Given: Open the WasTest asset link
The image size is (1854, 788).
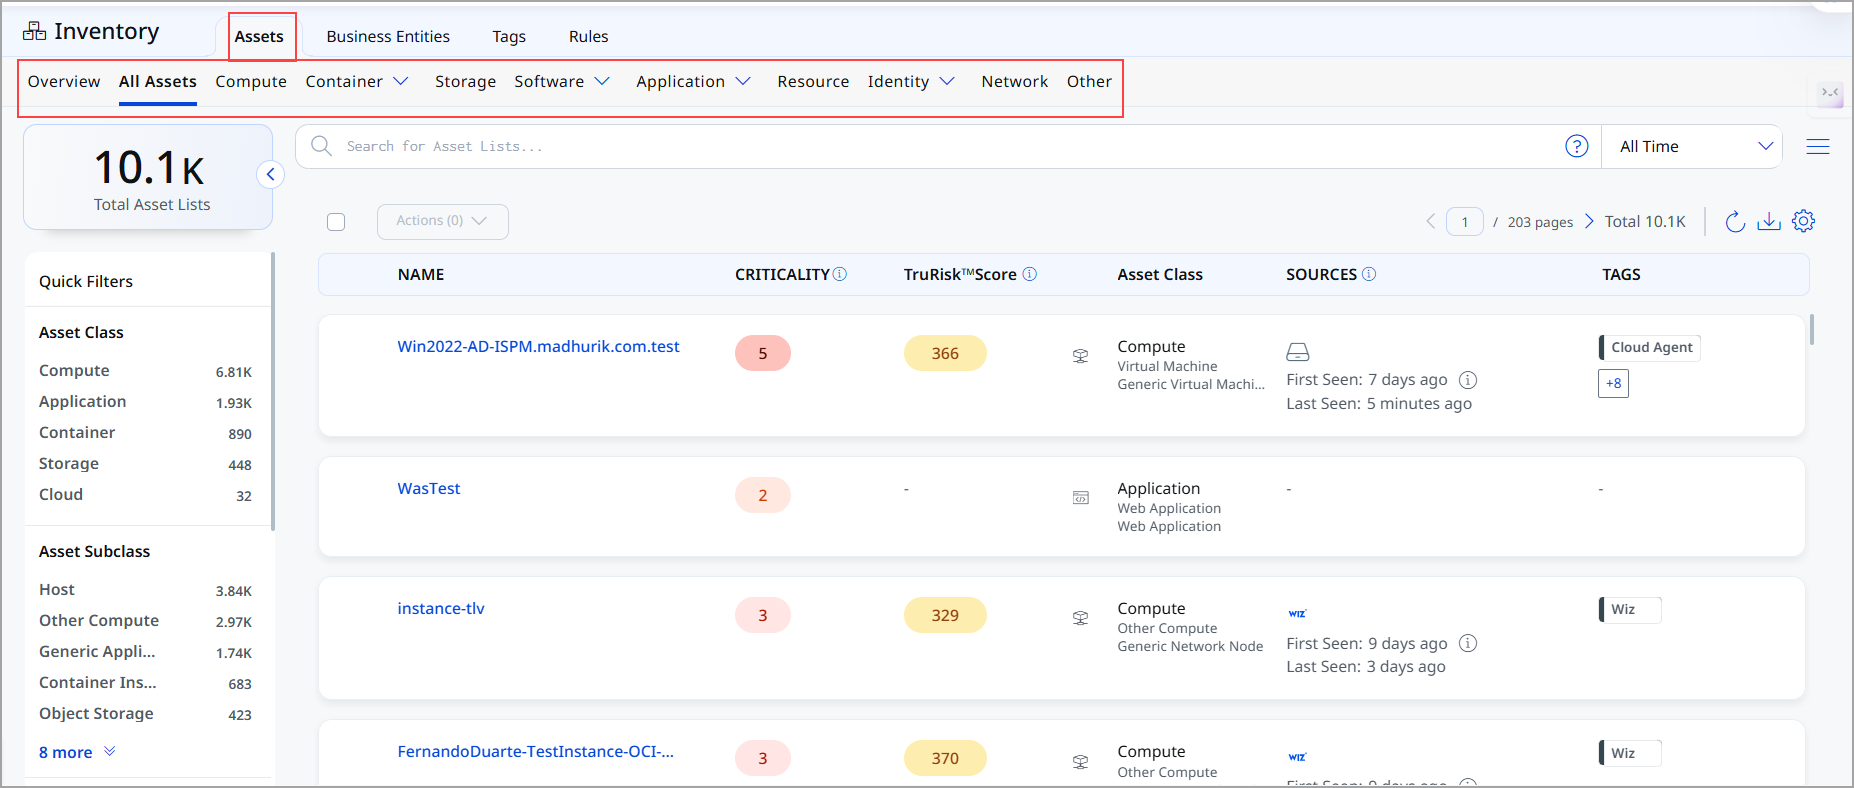Looking at the screenshot, I should (x=429, y=488).
